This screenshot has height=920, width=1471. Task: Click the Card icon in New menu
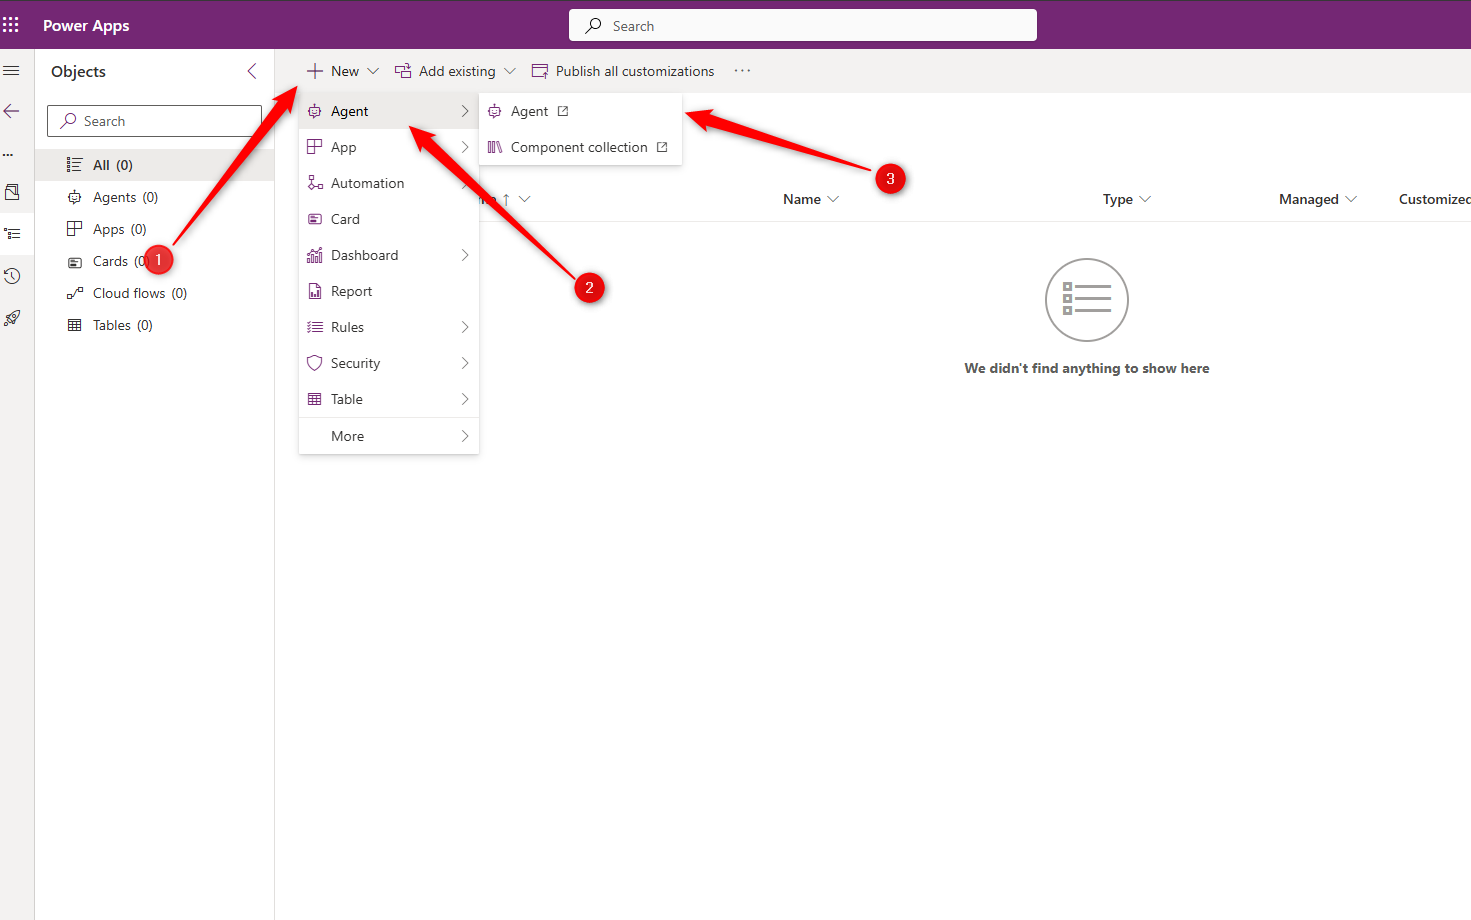coord(314,219)
